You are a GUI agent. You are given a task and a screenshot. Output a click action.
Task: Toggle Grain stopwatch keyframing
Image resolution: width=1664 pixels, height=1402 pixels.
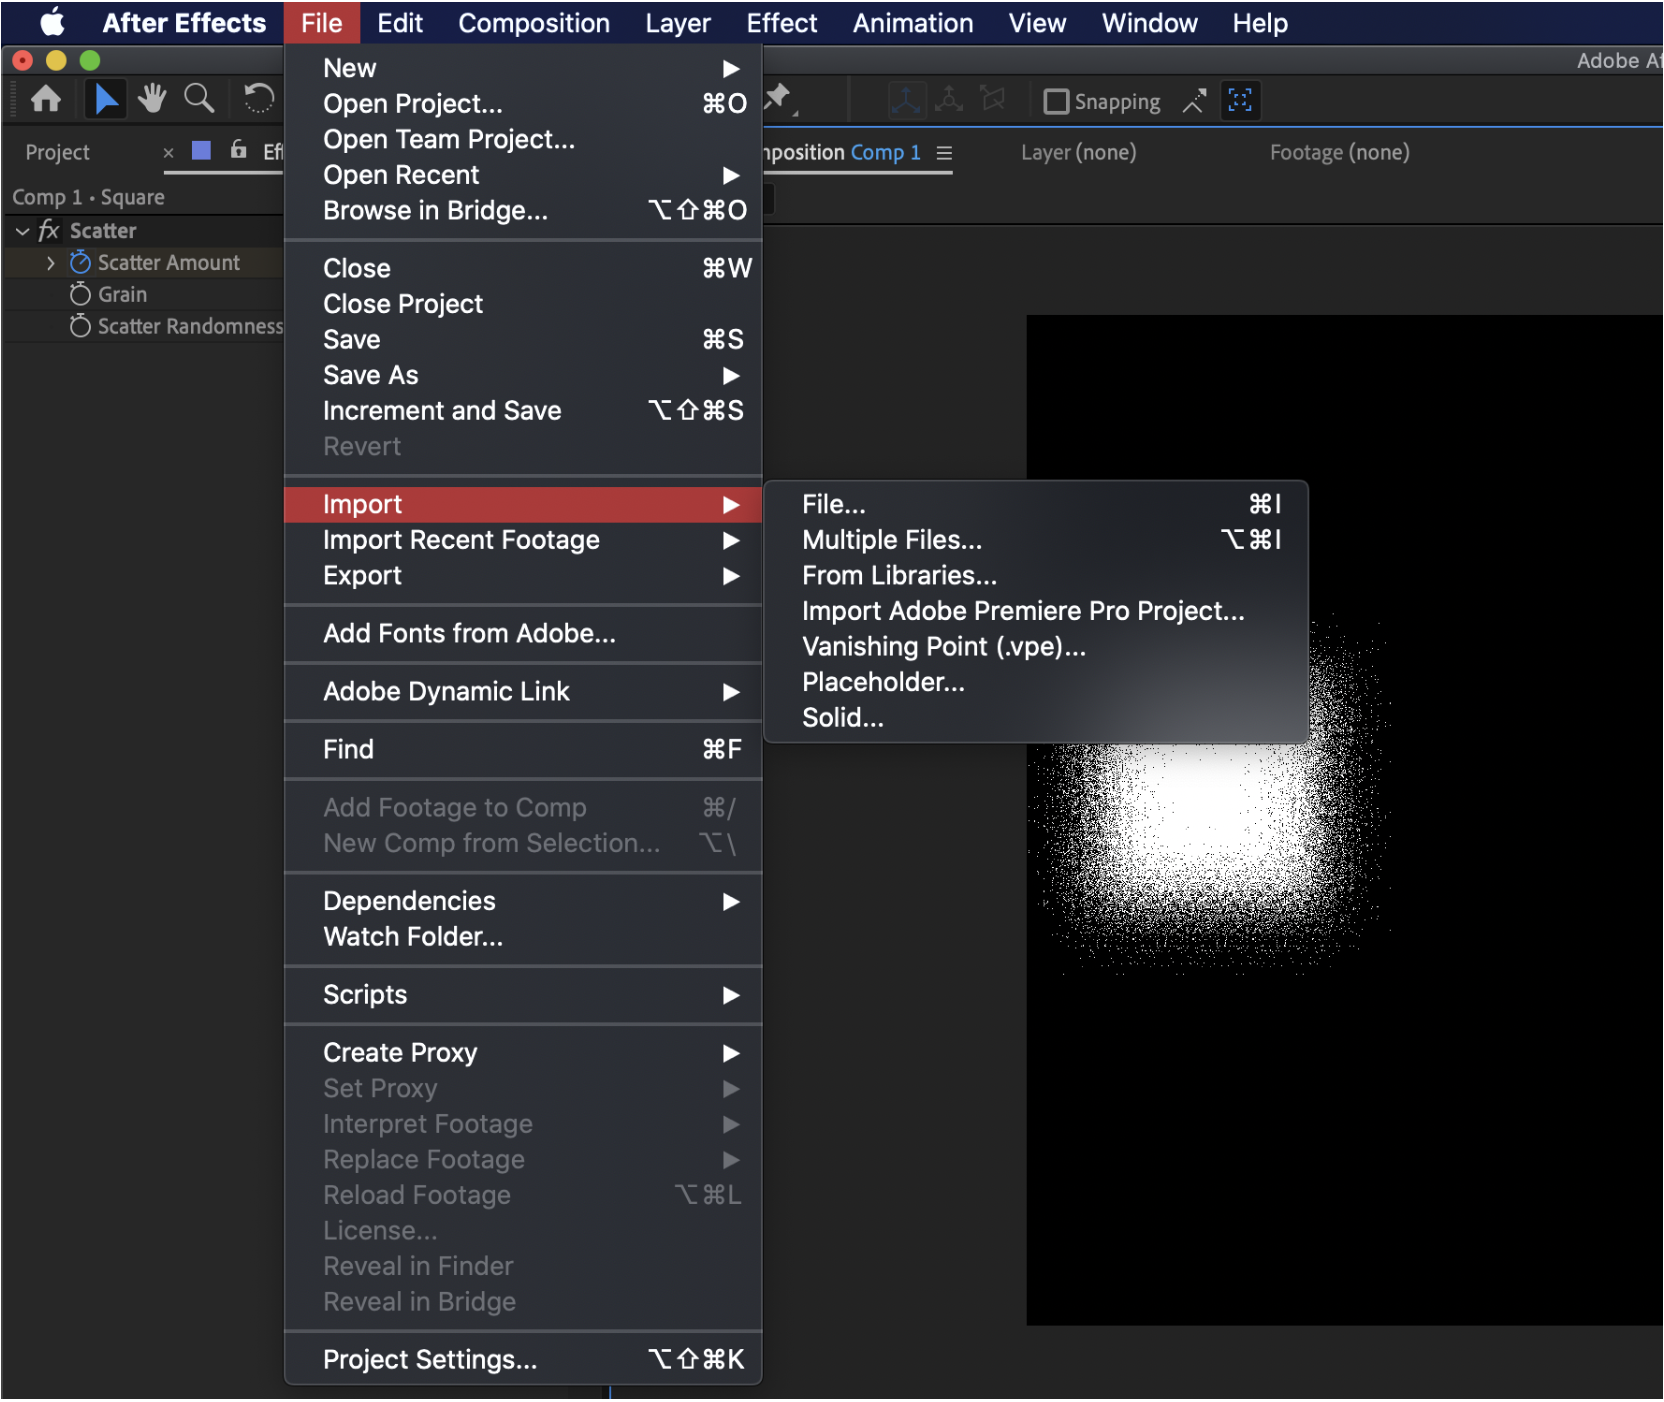click(80, 295)
